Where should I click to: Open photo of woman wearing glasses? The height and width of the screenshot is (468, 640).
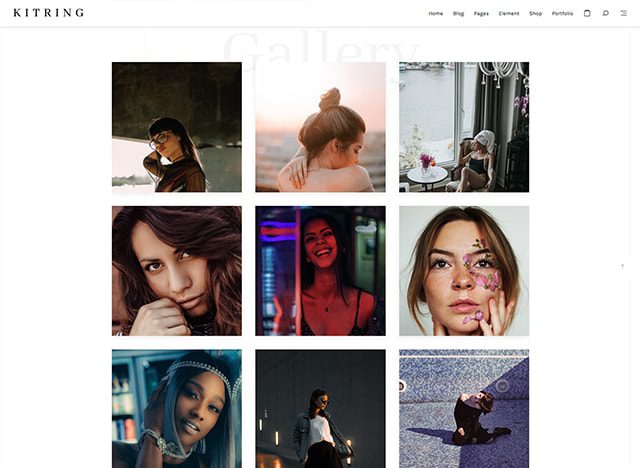[177, 127]
